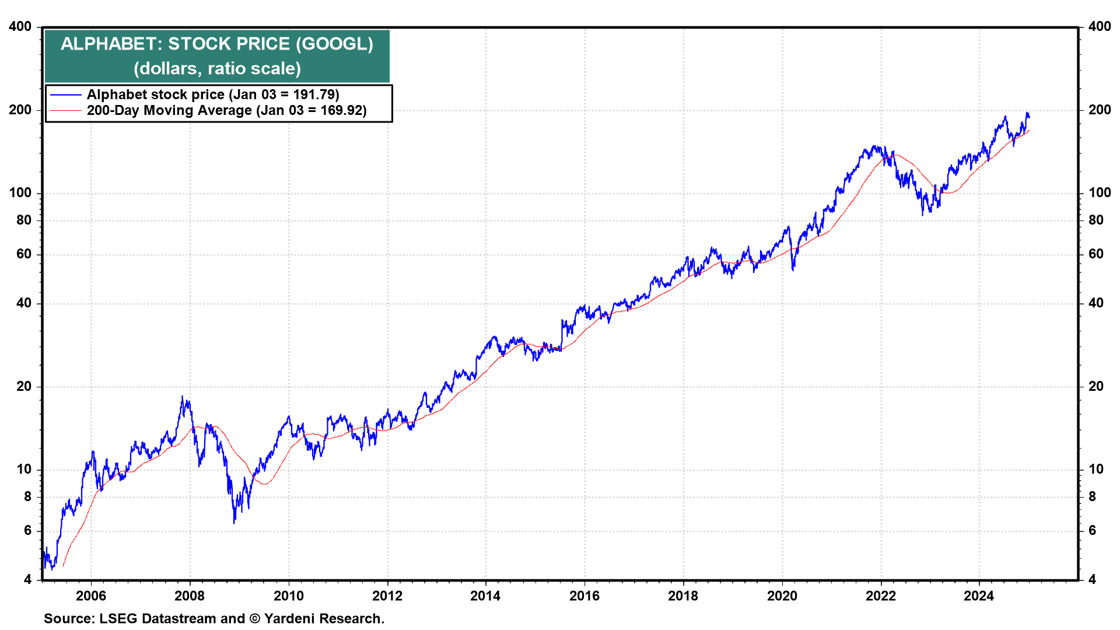
Task: Click the 8 label on the right price axis
Action: (x=1093, y=496)
